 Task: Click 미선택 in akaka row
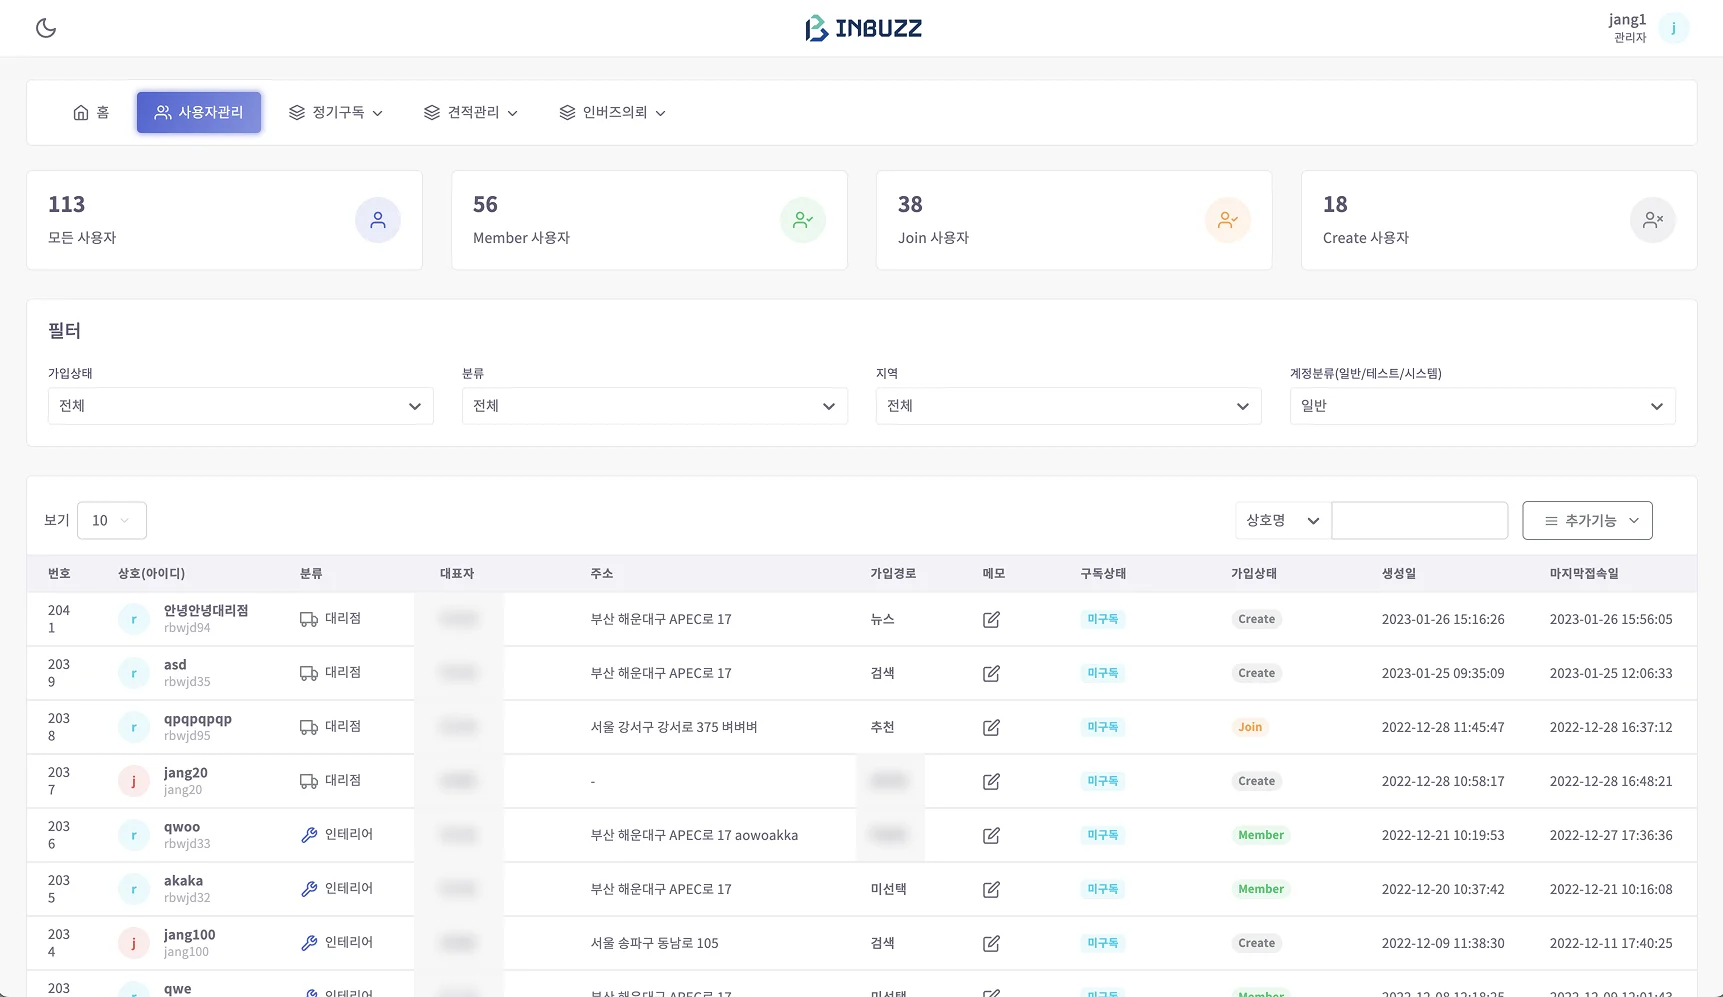pyautogui.click(x=888, y=889)
